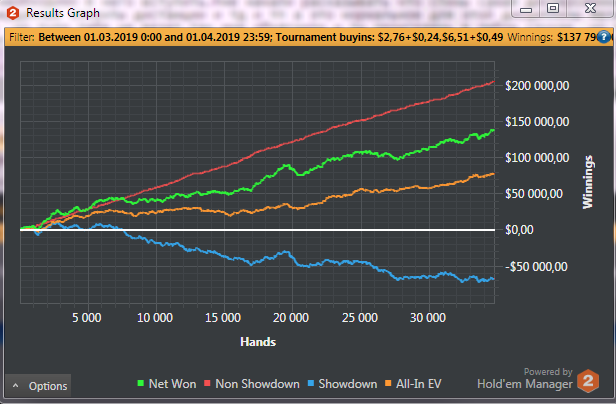This screenshot has width=616, height=404.
Task: Click the 15 000 hands axis label
Action: (x=223, y=318)
